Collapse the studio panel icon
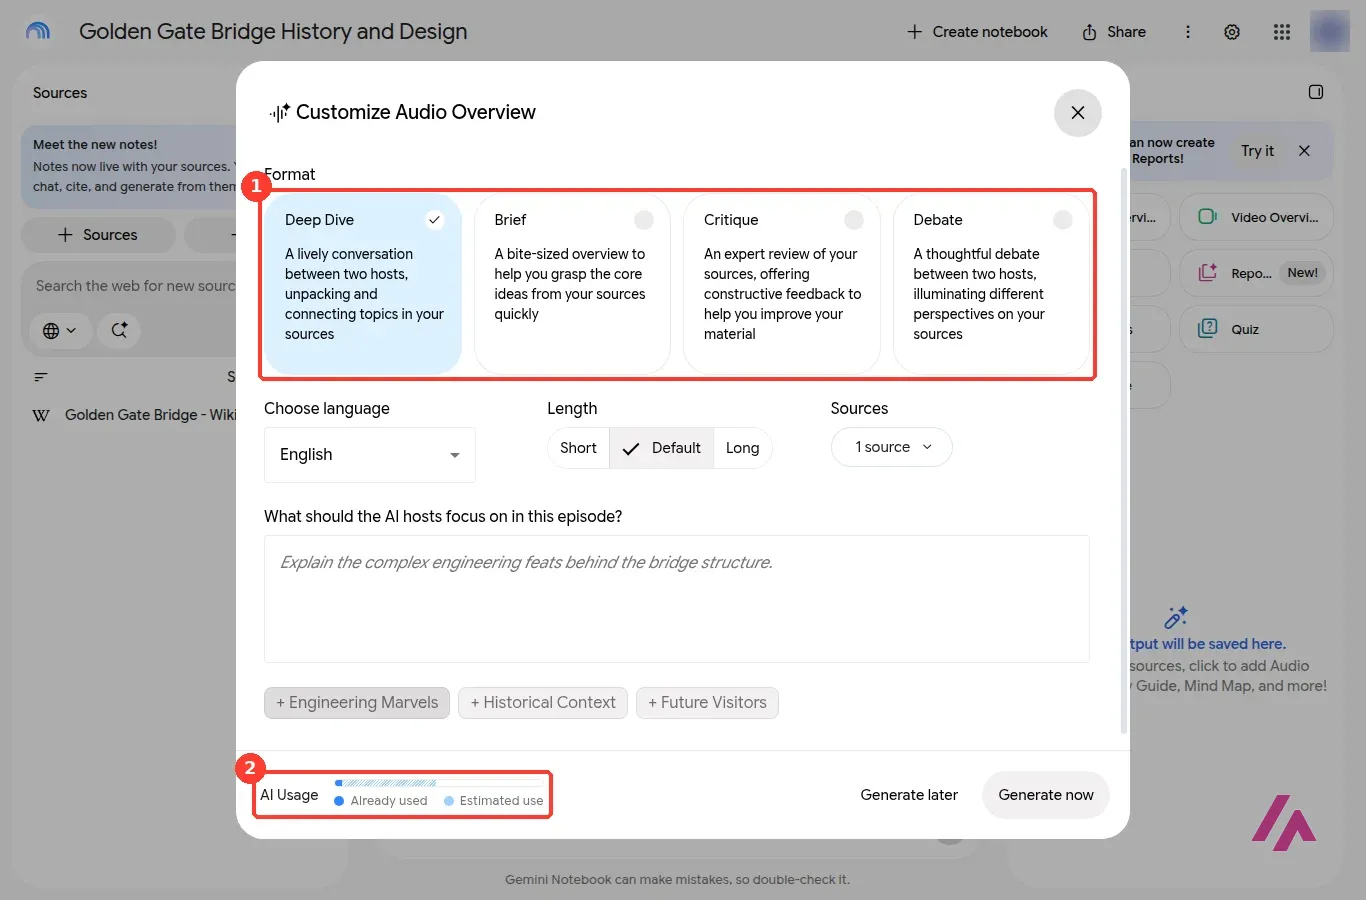This screenshot has height=900, width=1366. tap(1316, 92)
